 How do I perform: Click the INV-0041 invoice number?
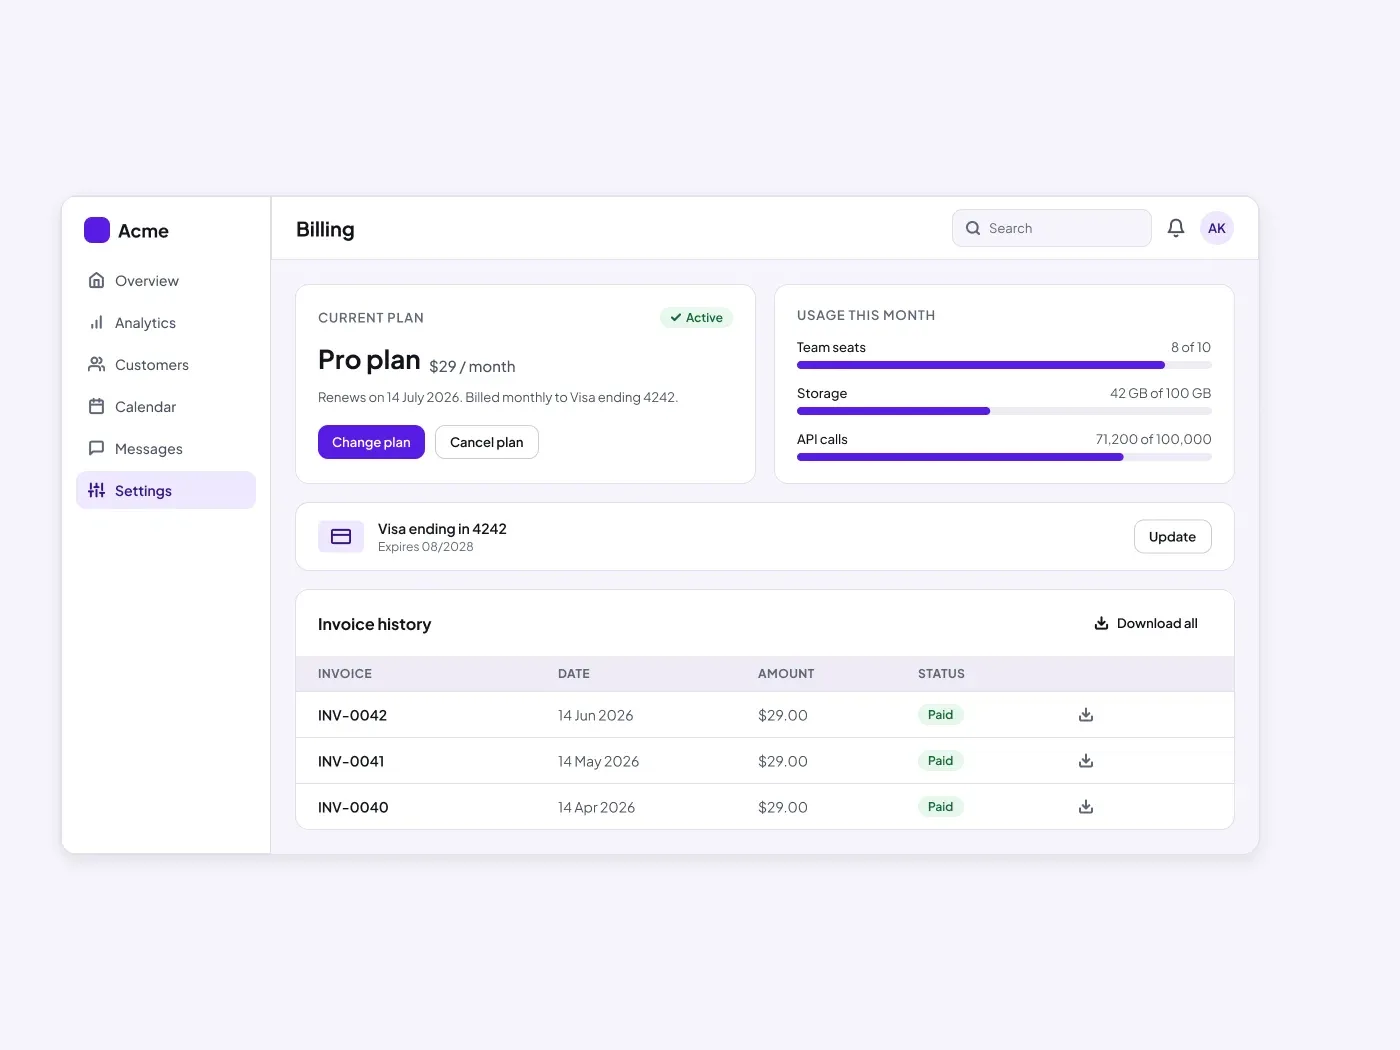tap(351, 761)
